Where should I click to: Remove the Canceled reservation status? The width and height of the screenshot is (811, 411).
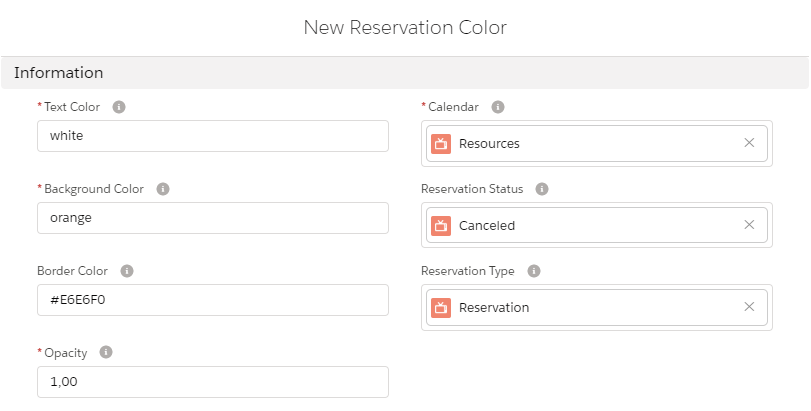click(x=749, y=225)
